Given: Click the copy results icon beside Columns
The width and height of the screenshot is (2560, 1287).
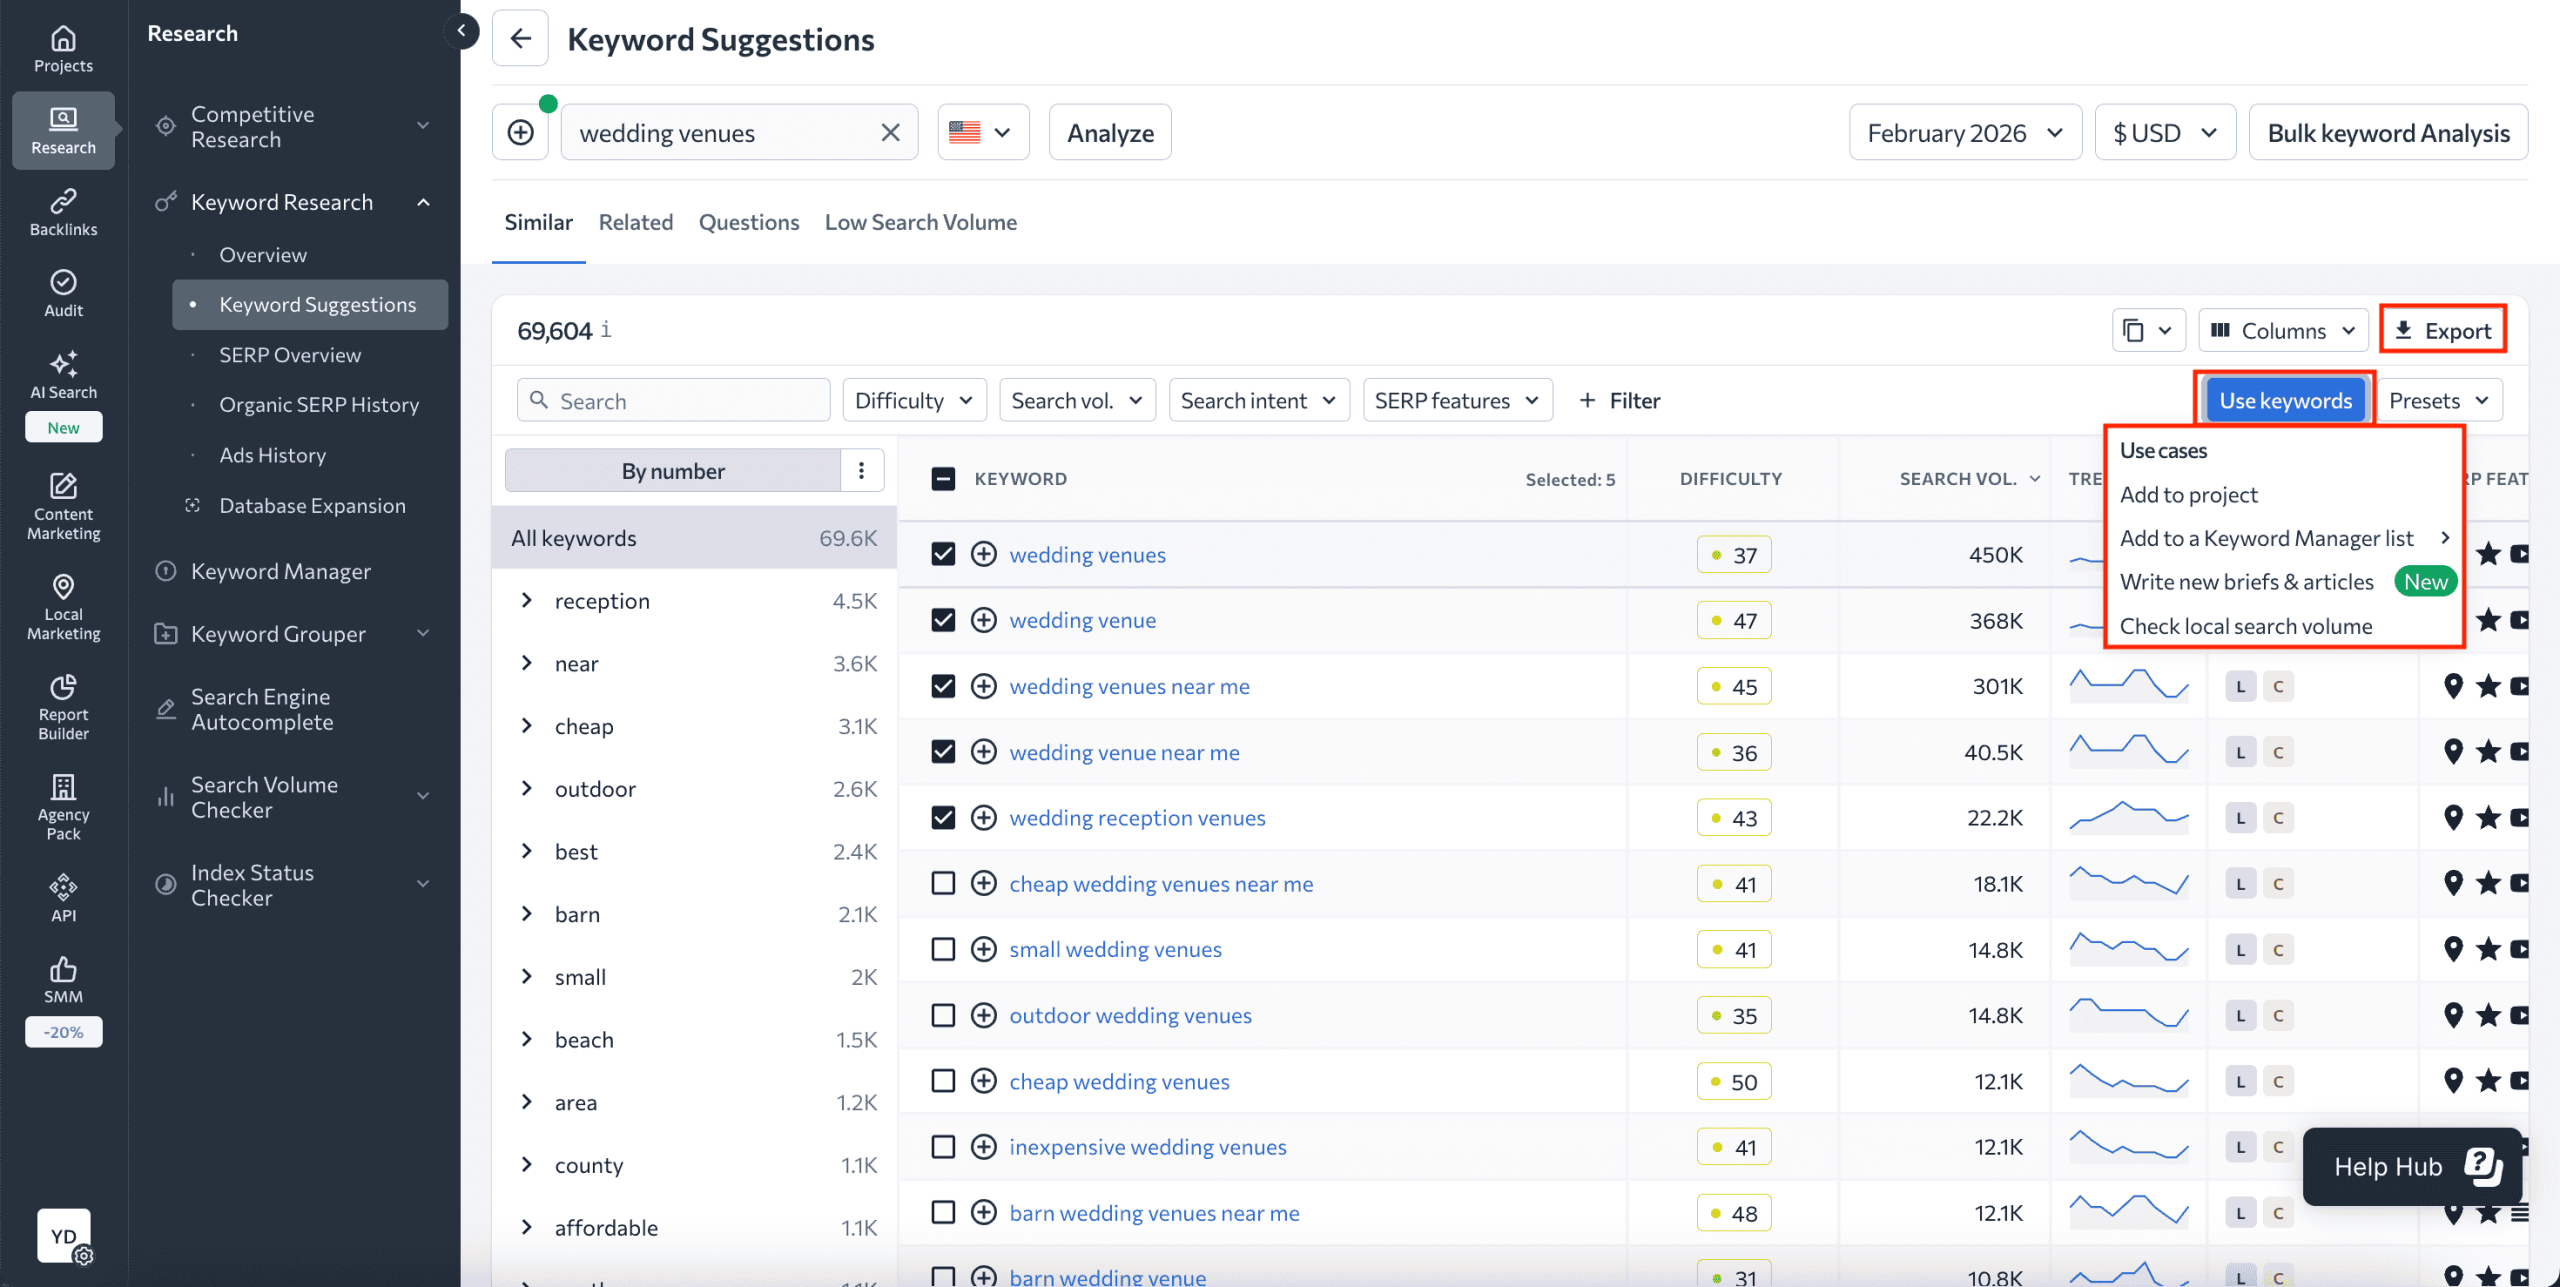Looking at the screenshot, I should pos(2147,329).
